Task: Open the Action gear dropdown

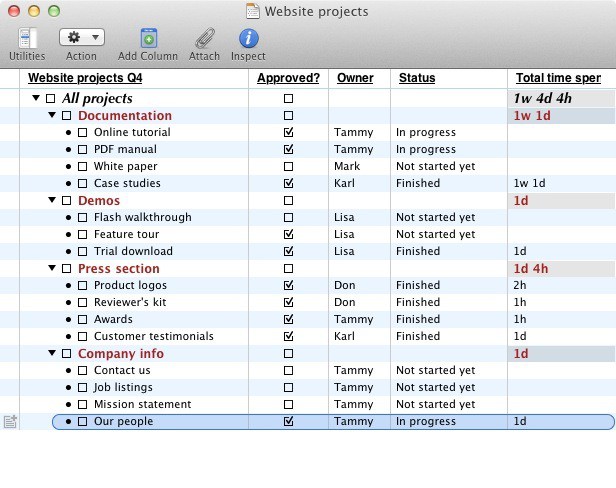Action: [x=81, y=38]
